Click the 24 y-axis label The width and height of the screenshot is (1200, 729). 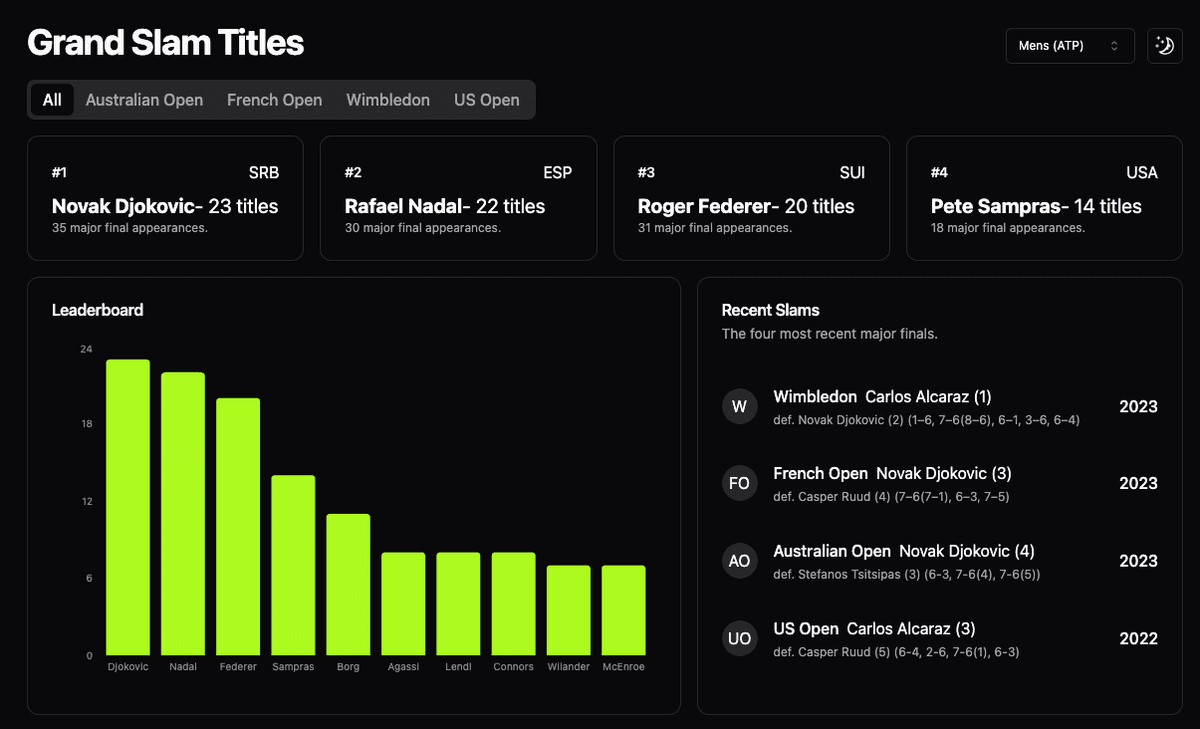click(86, 349)
